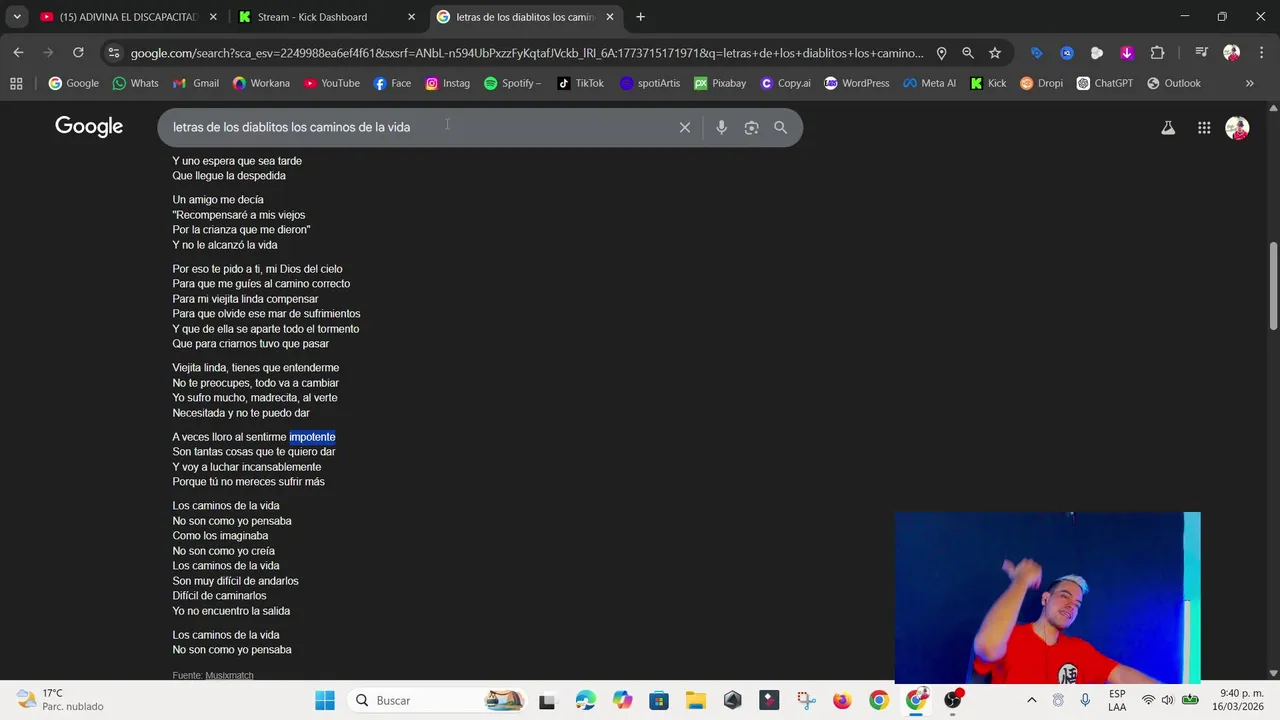Open the Windows Start menu
Viewport: 1280px width, 720px height.
325,700
